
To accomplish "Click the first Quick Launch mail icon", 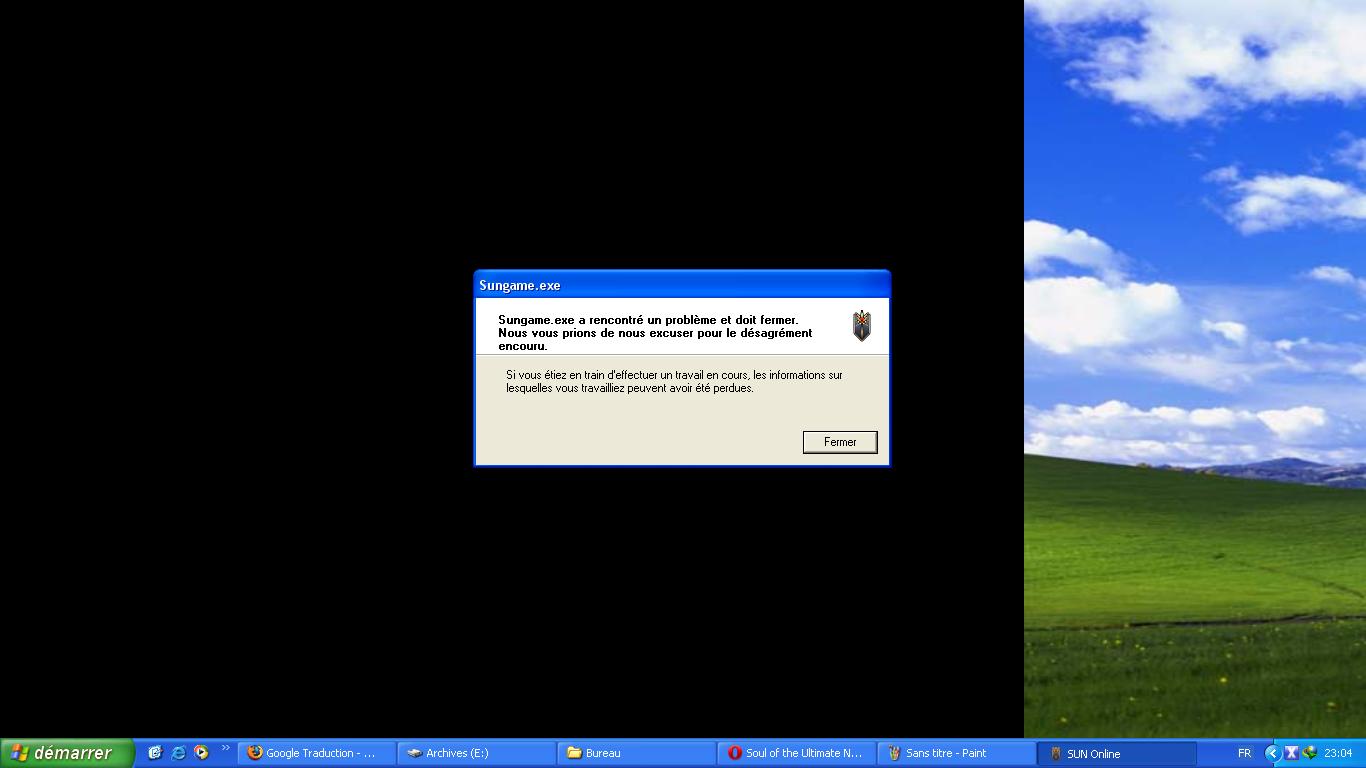I will [x=155, y=753].
